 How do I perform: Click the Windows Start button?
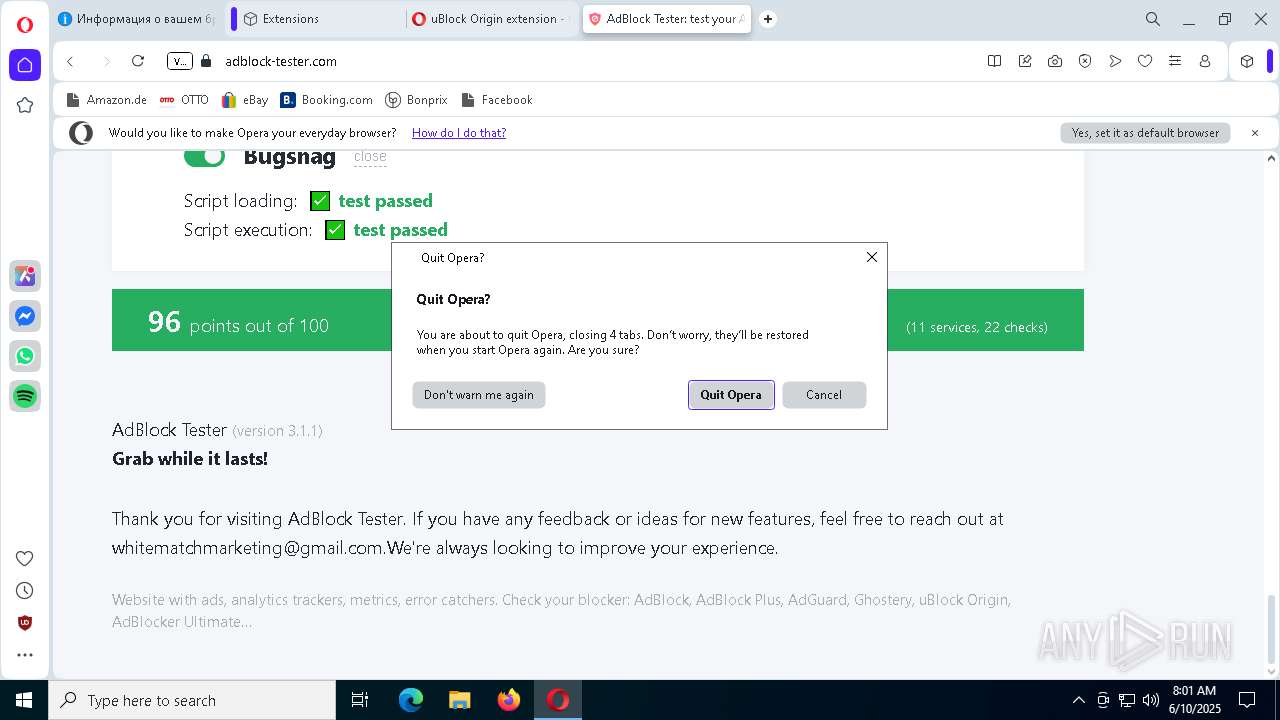[24, 700]
